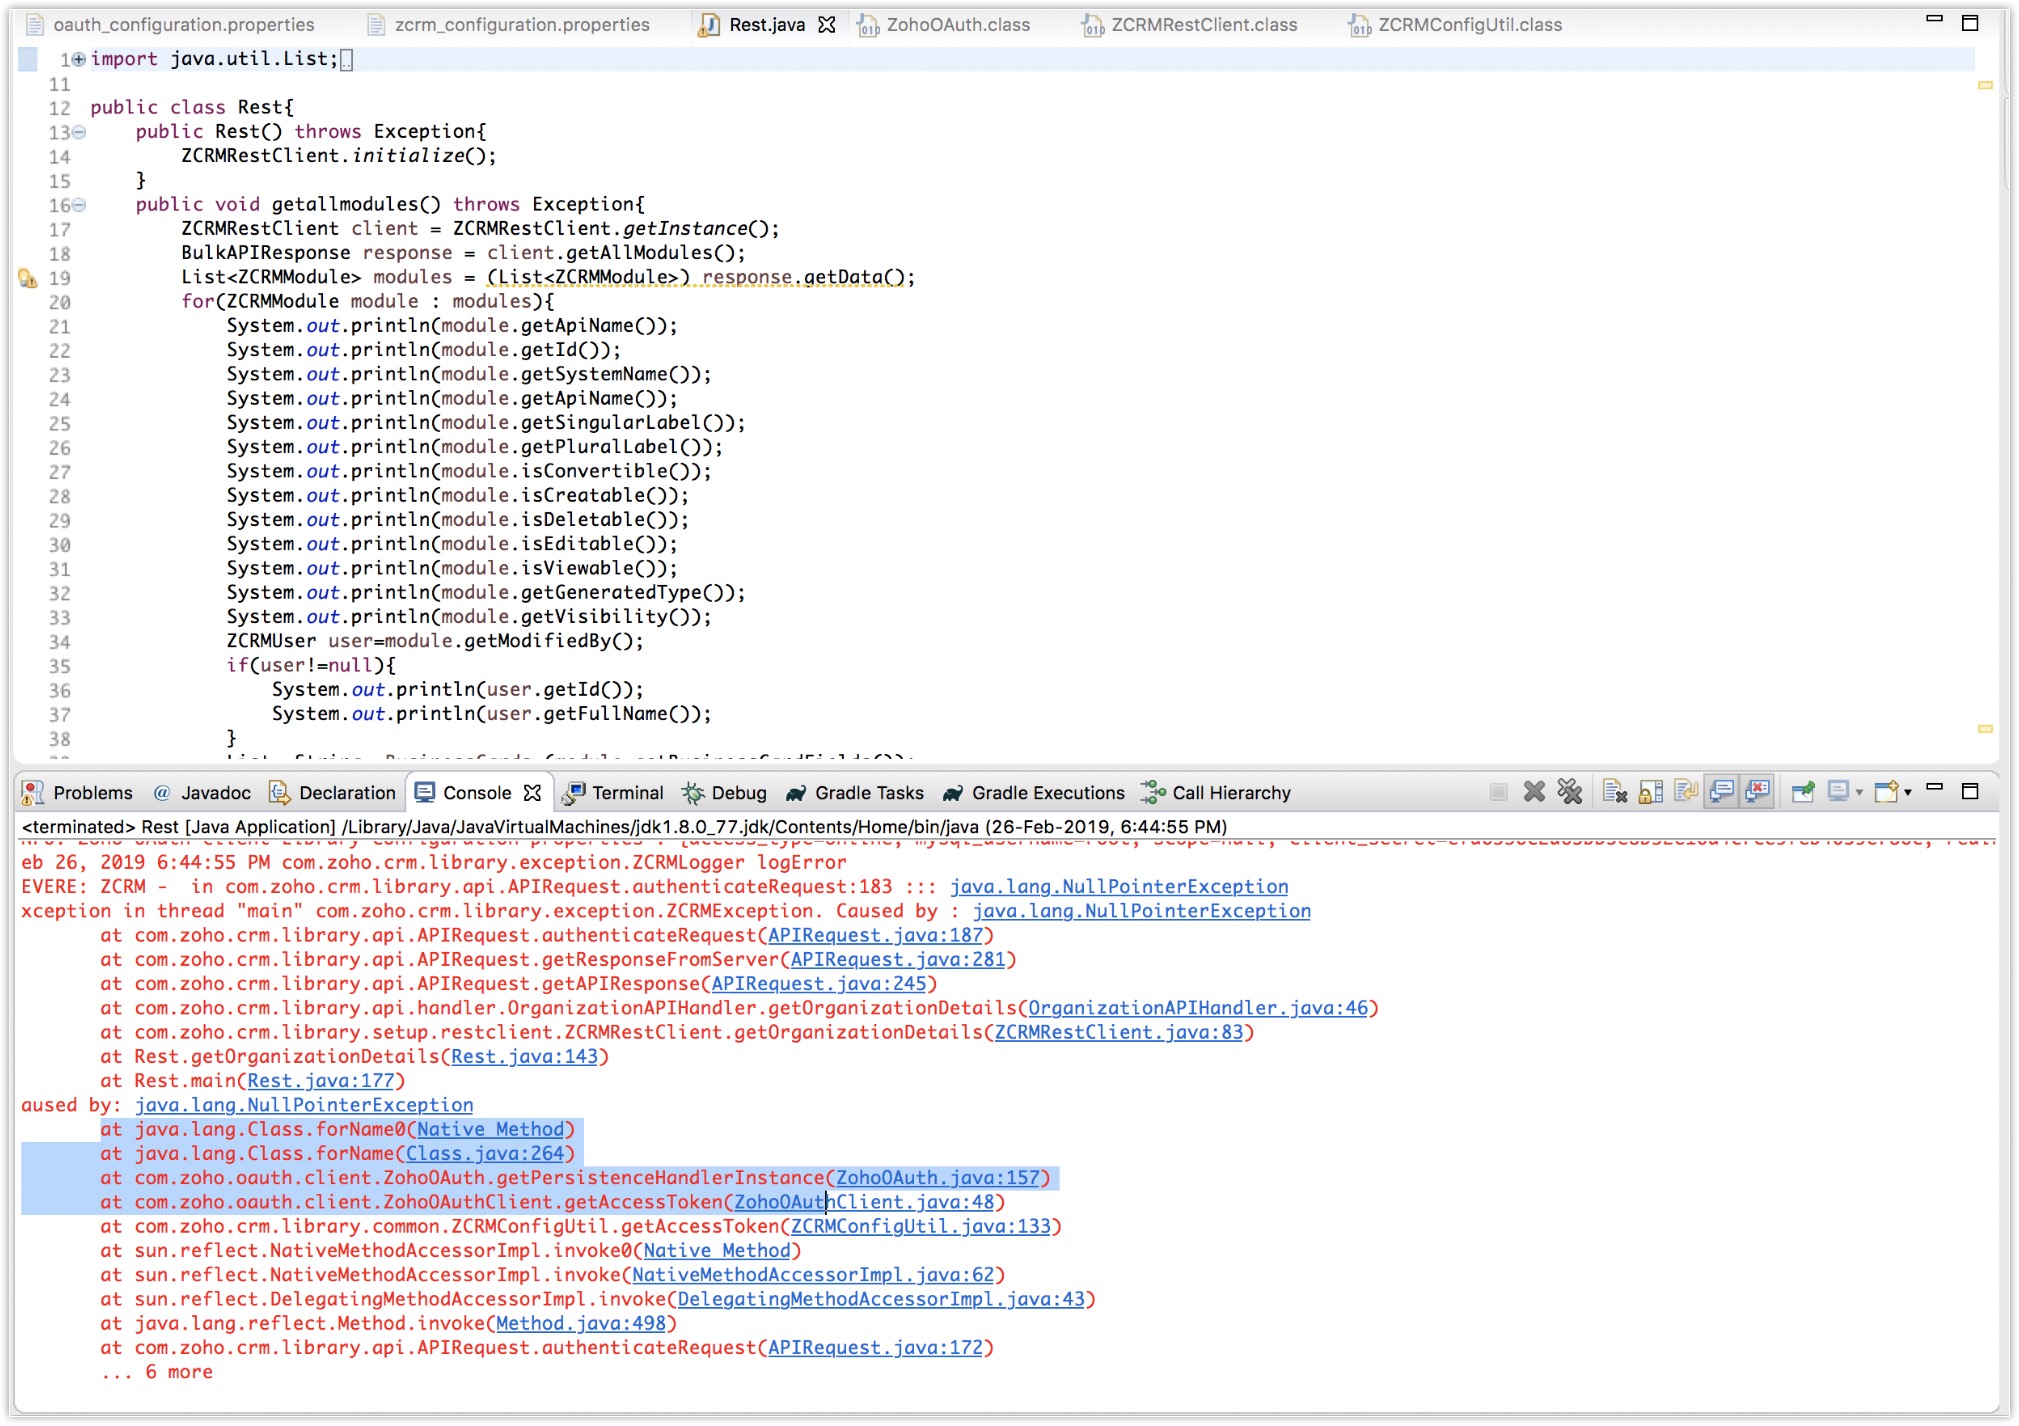Click the Terminate button in Console toolbar
The image size is (2019, 1426).
[1498, 792]
